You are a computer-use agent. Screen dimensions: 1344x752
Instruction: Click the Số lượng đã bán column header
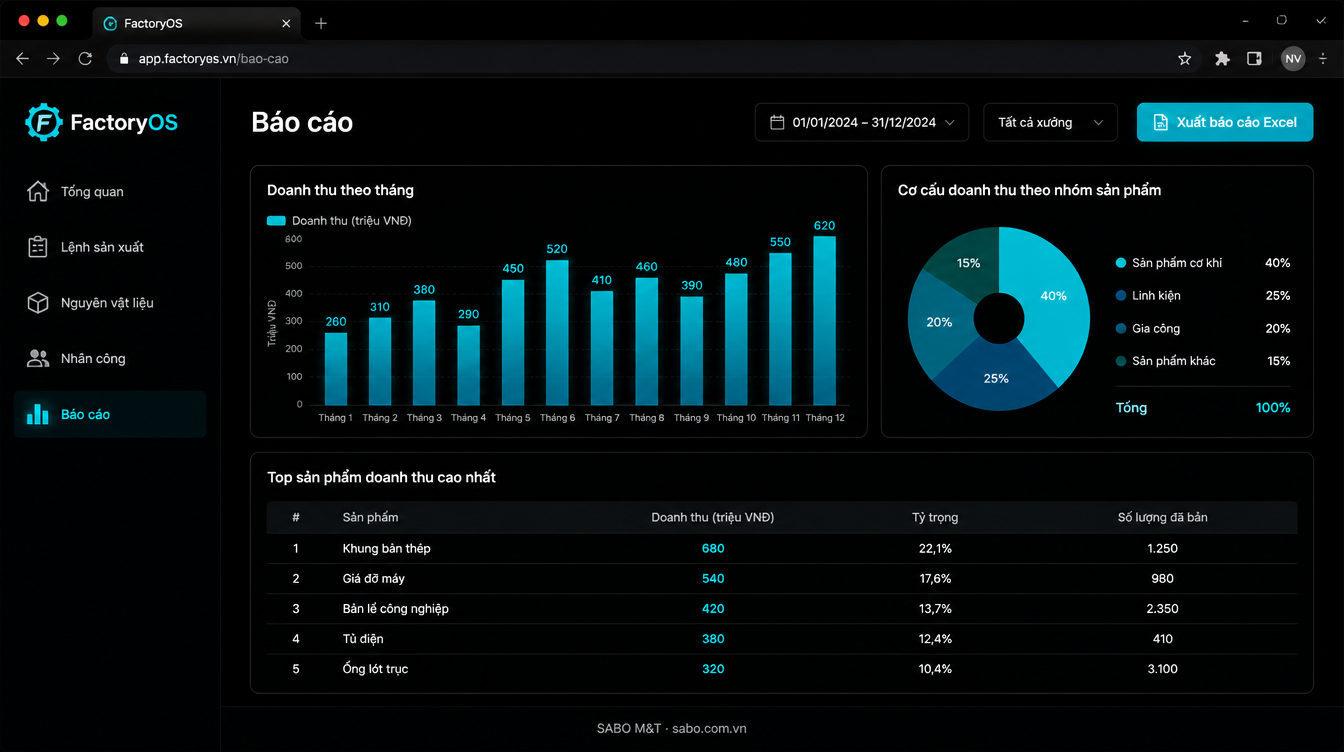point(1163,517)
